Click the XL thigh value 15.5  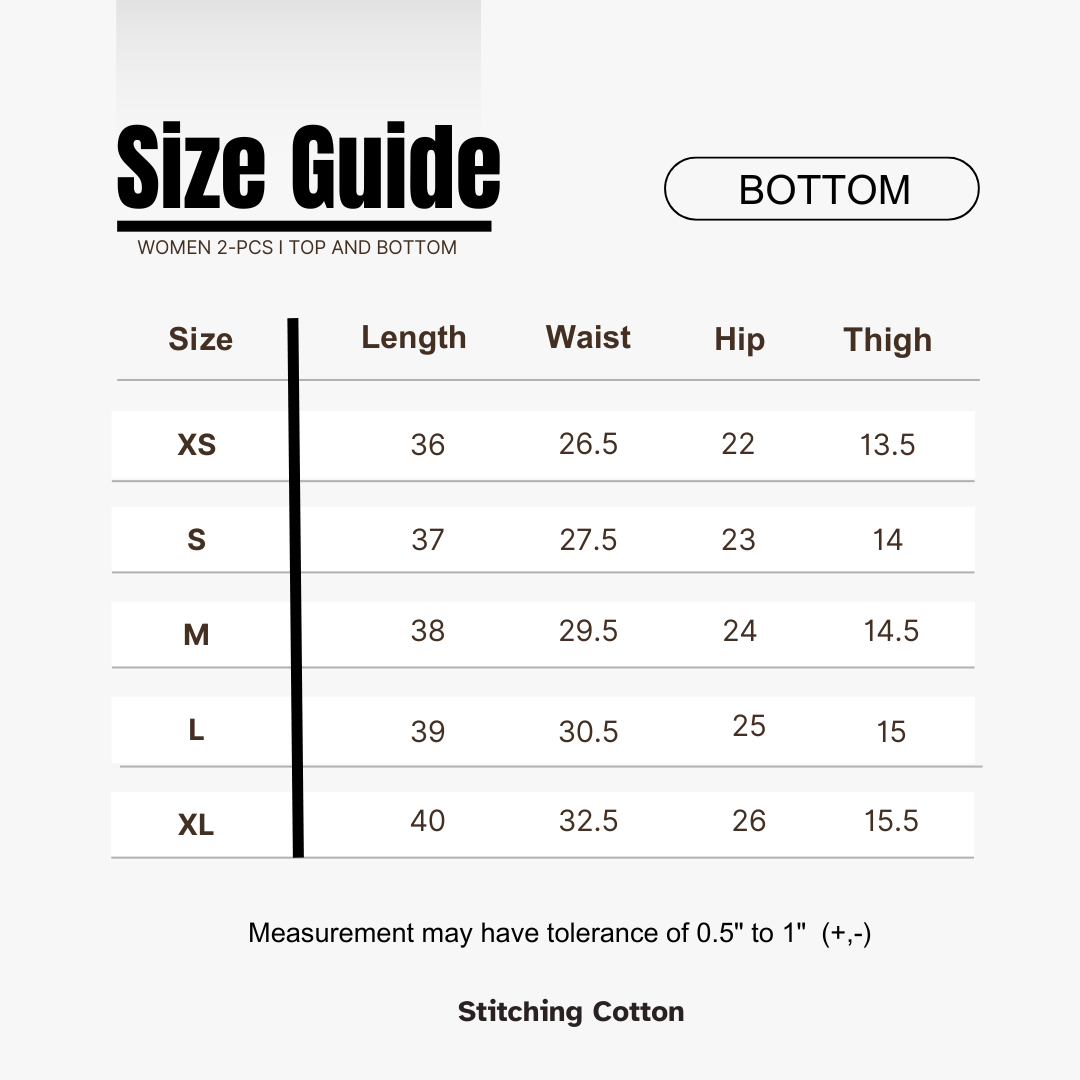pyautogui.click(x=891, y=821)
